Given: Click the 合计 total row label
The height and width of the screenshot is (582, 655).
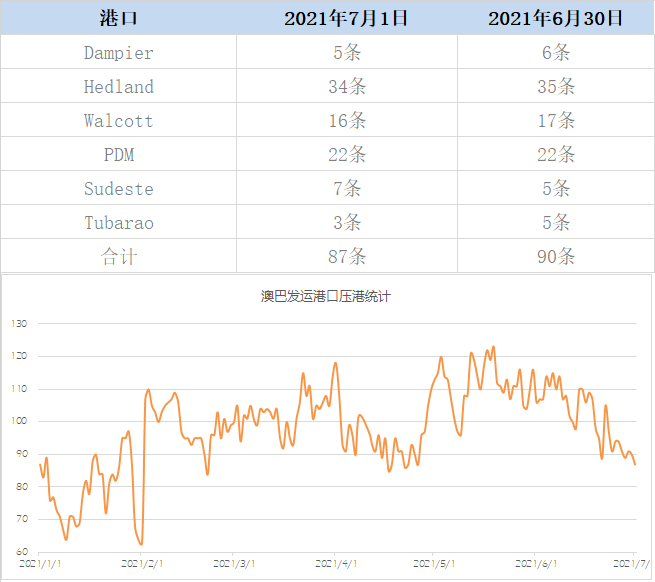Looking at the screenshot, I should click(119, 257).
